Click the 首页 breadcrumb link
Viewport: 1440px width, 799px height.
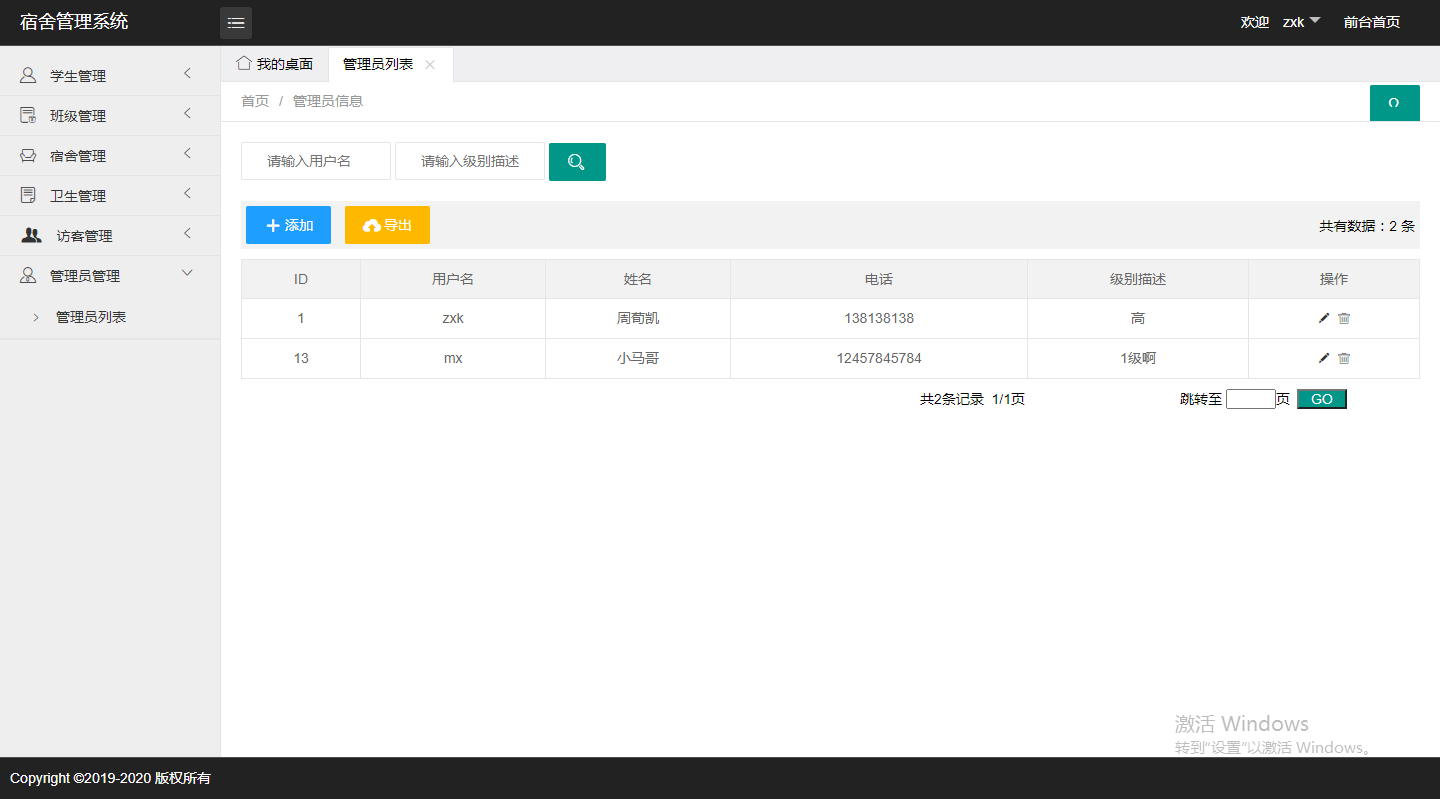point(255,101)
